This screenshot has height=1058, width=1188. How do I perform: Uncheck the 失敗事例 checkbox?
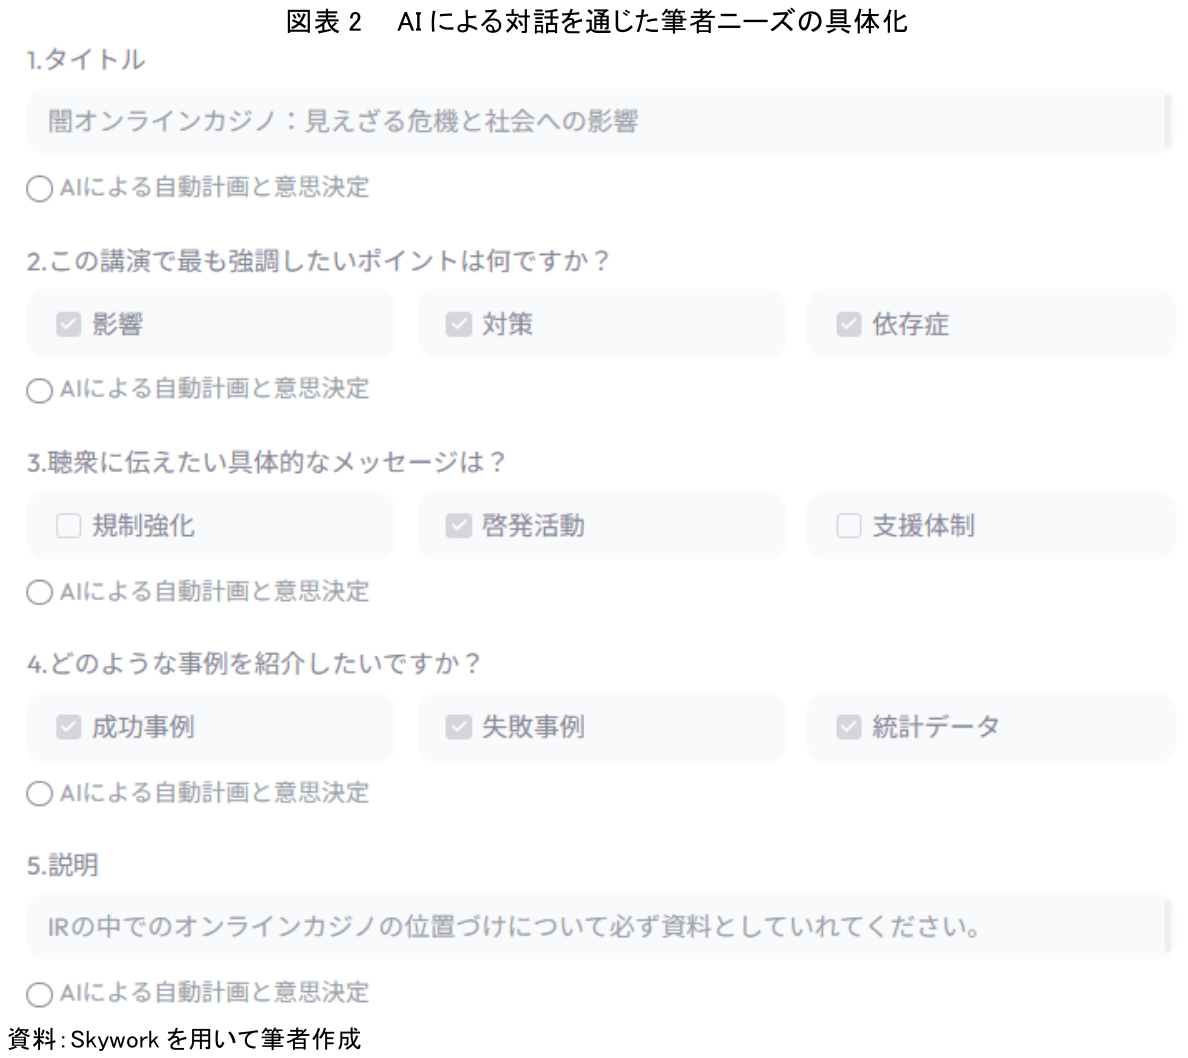(458, 727)
